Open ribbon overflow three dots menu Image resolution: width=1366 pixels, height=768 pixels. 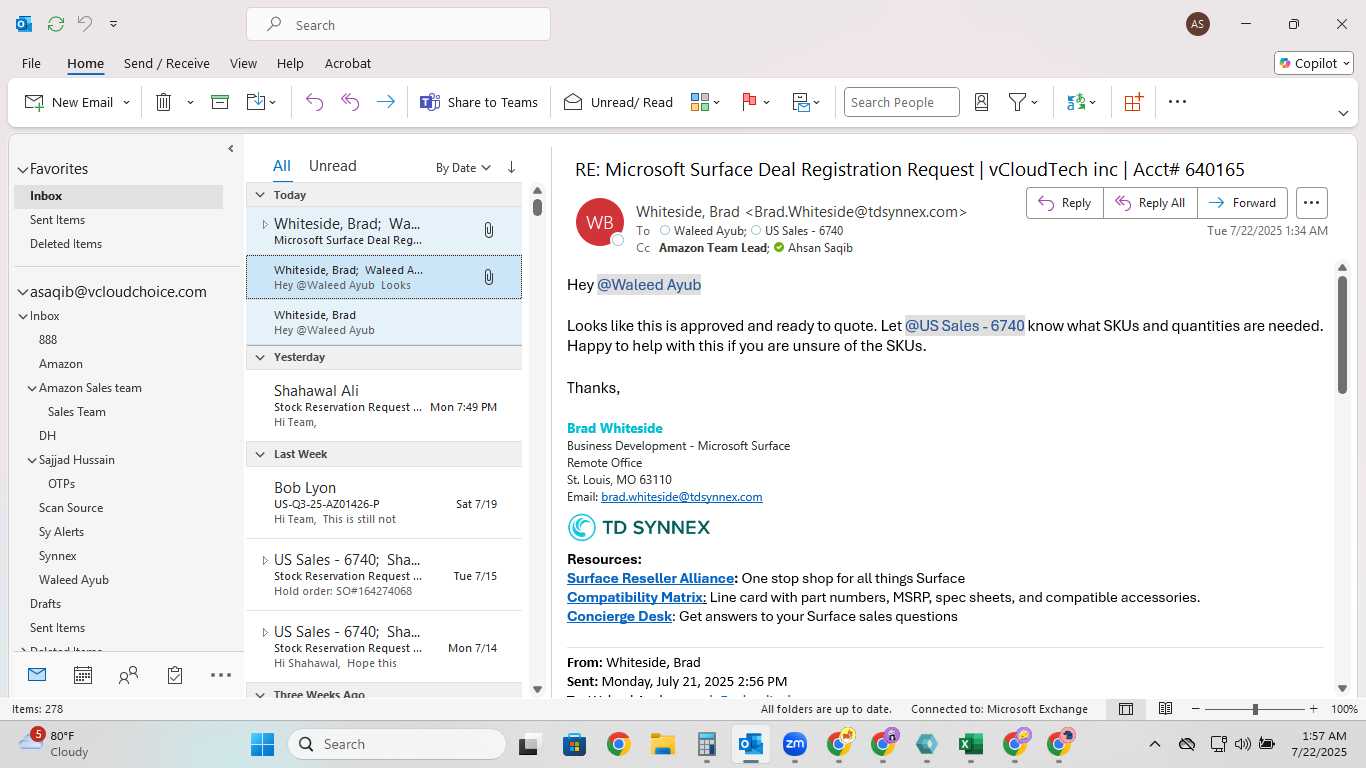tap(1177, 102)
